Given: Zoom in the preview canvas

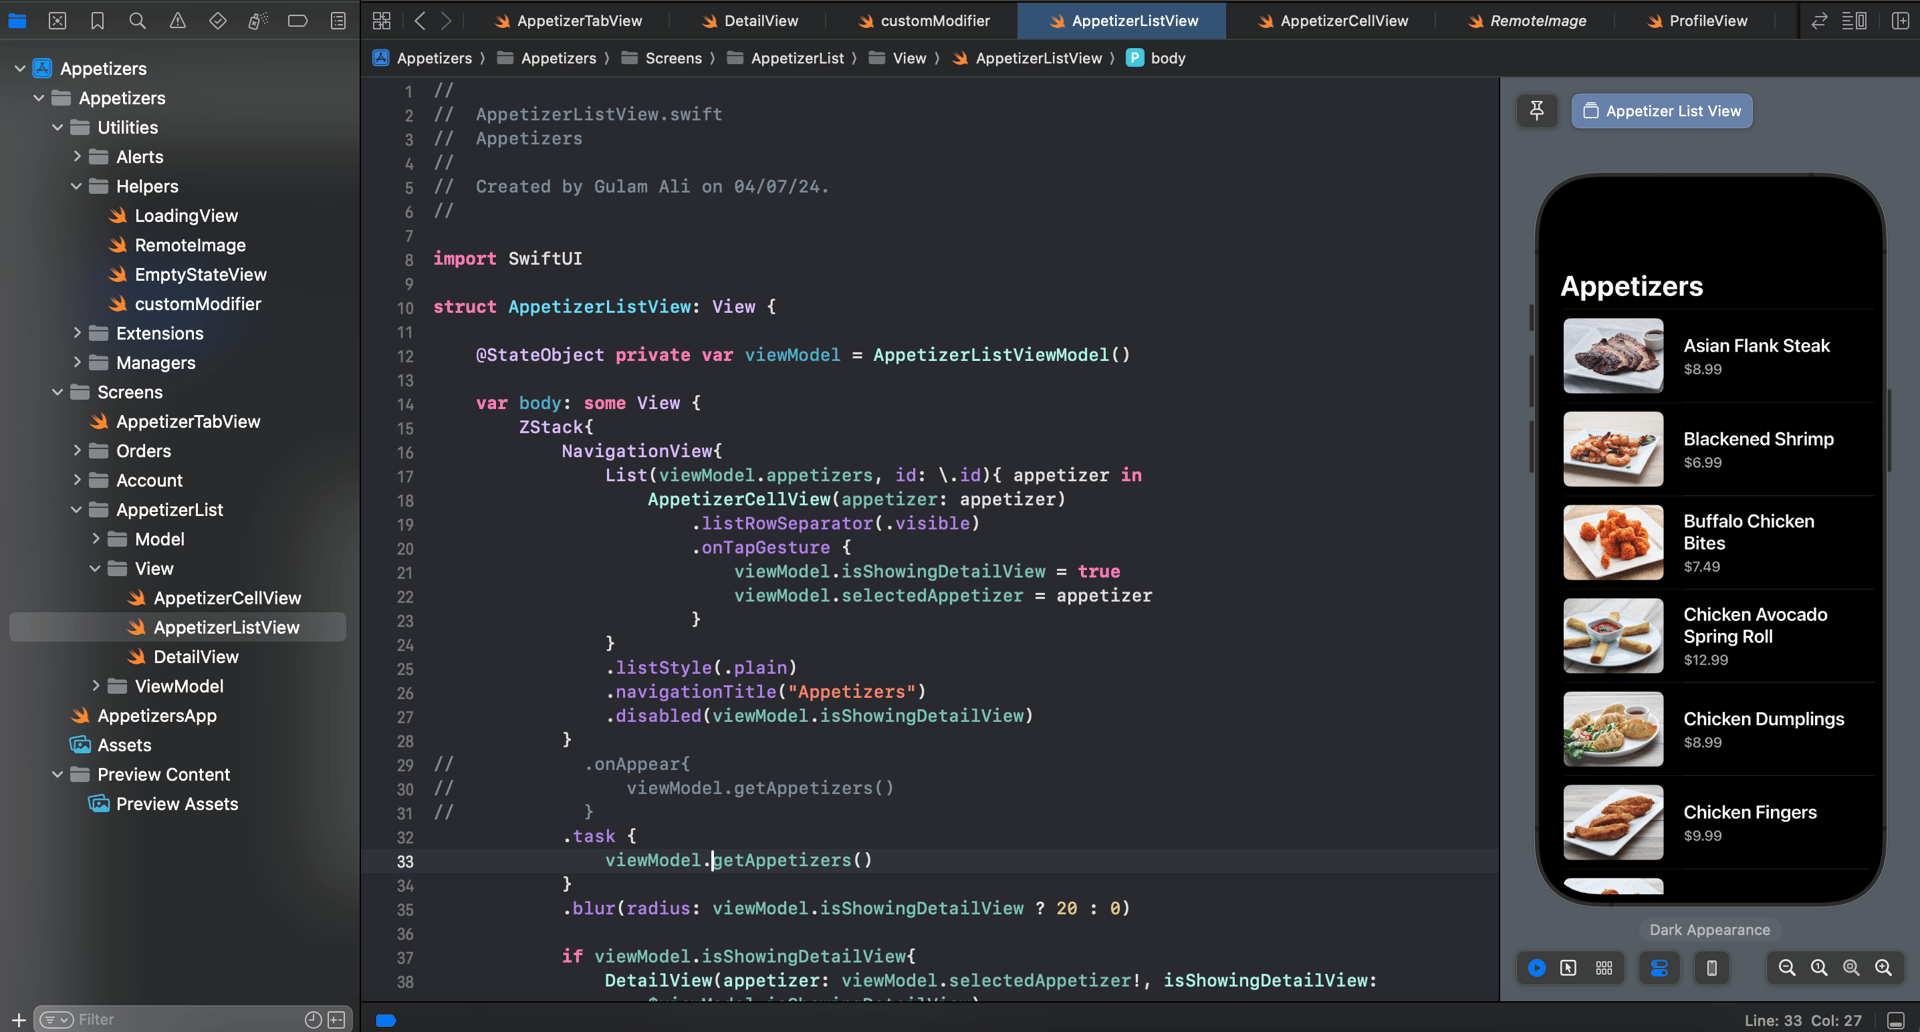Looking at the screenshot, I should tap(1883, 968).
